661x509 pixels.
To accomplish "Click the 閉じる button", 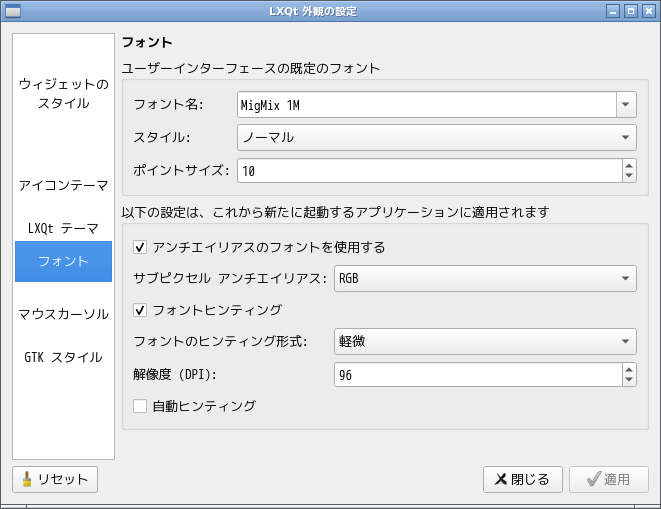I will pos(522,480).
